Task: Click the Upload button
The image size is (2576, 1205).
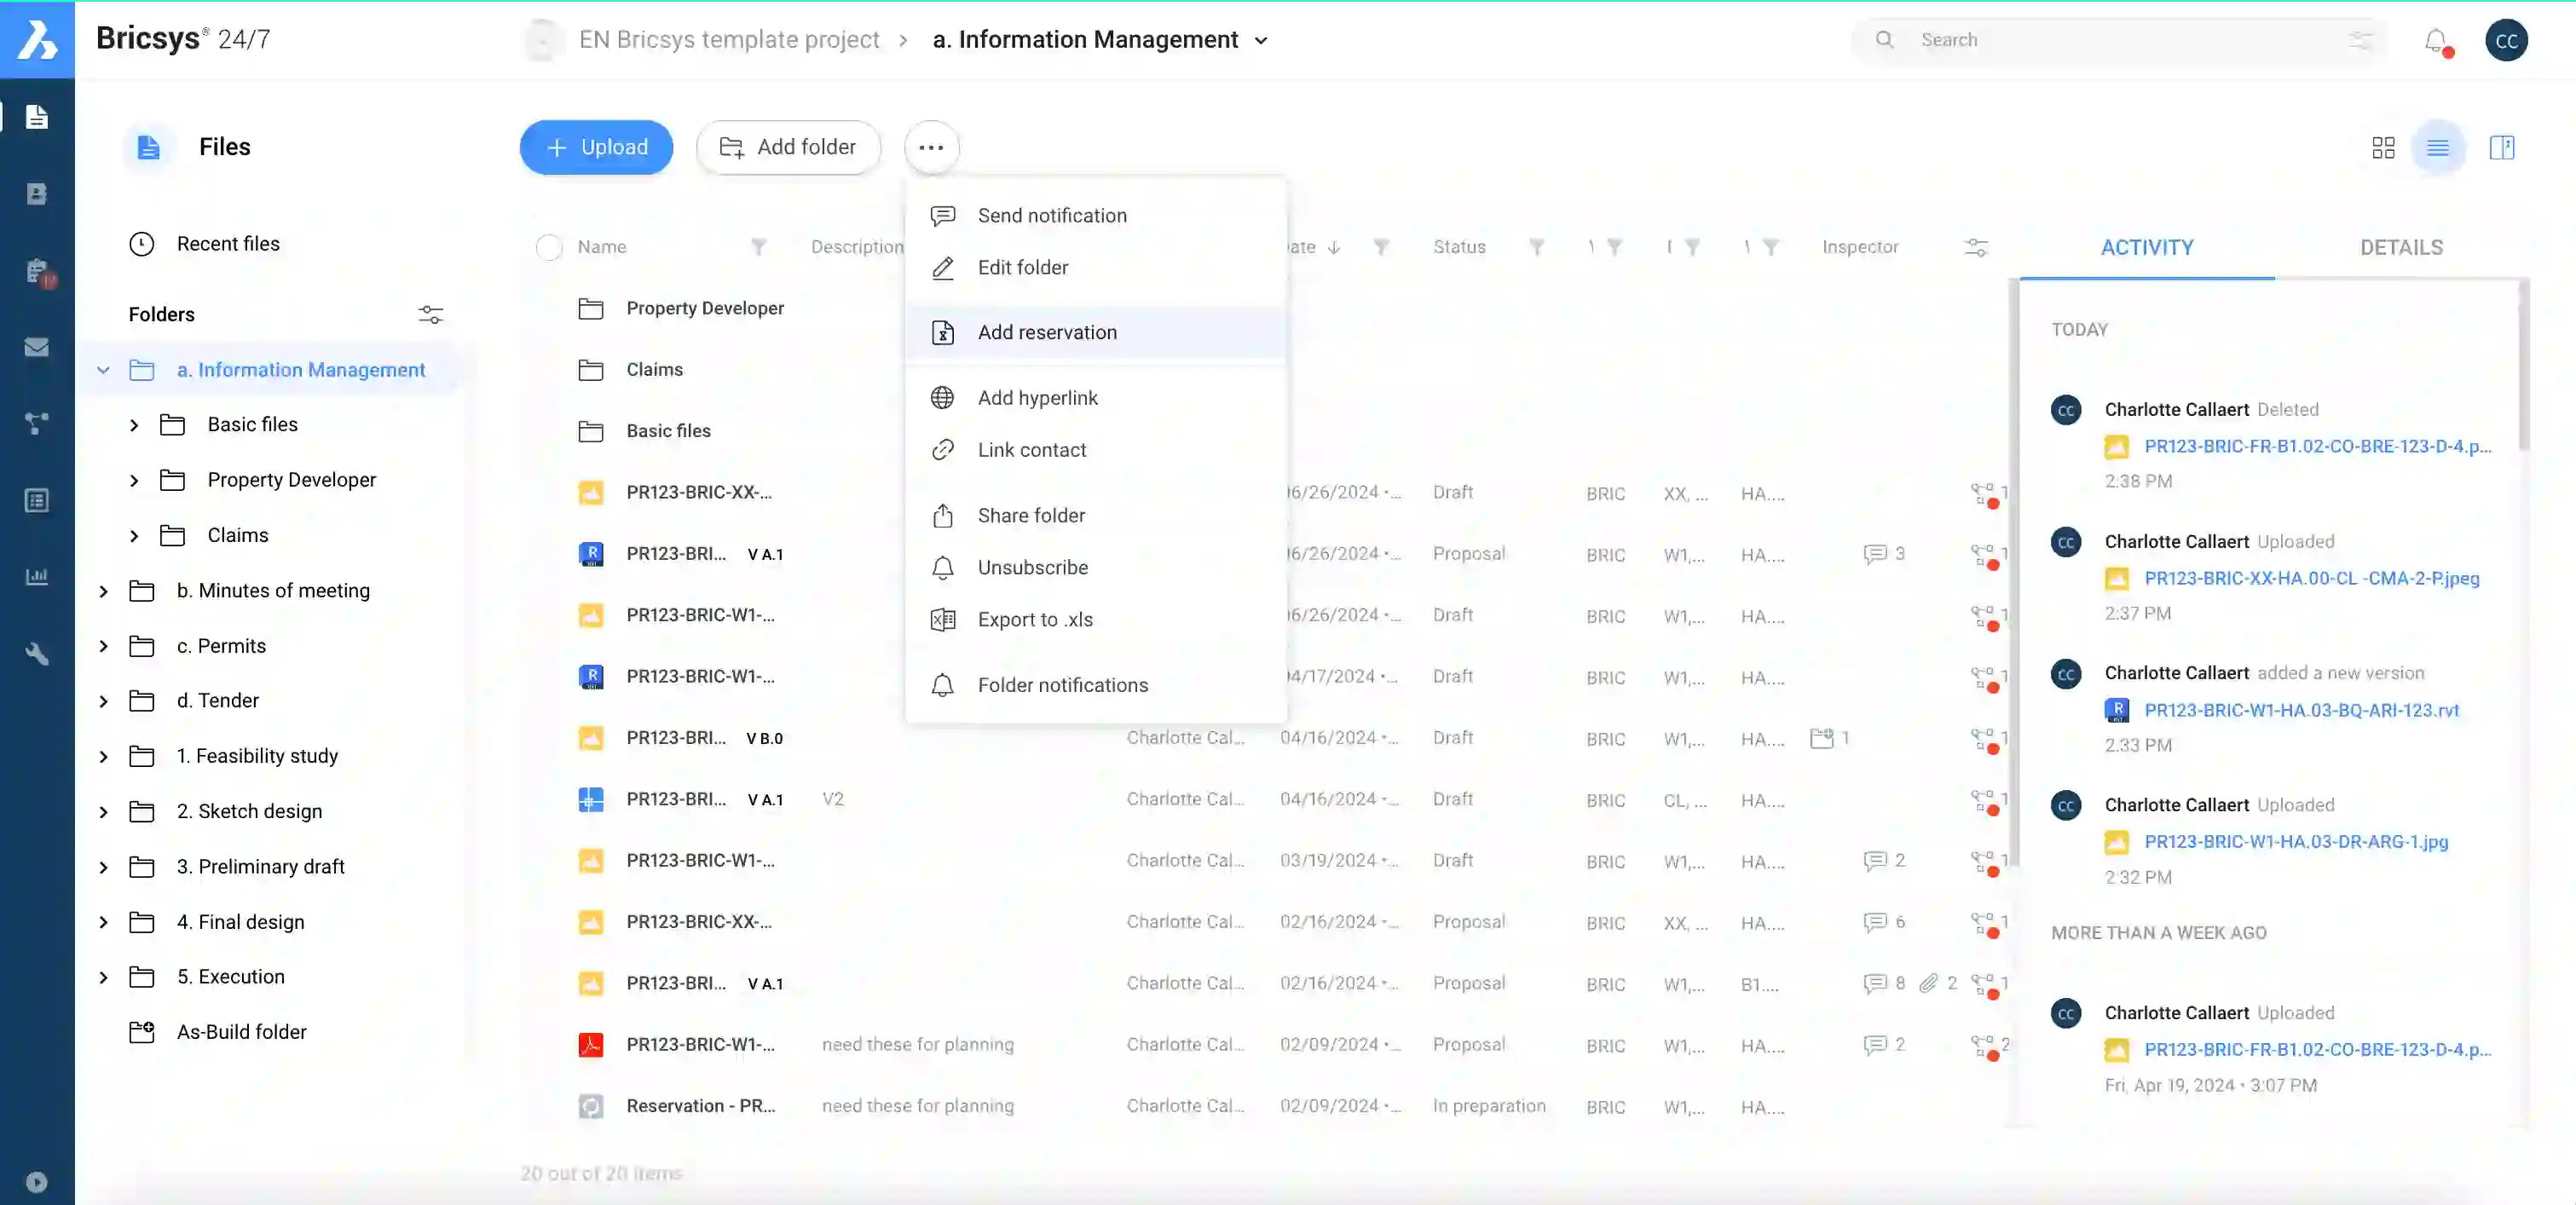Action: point(596,147)
